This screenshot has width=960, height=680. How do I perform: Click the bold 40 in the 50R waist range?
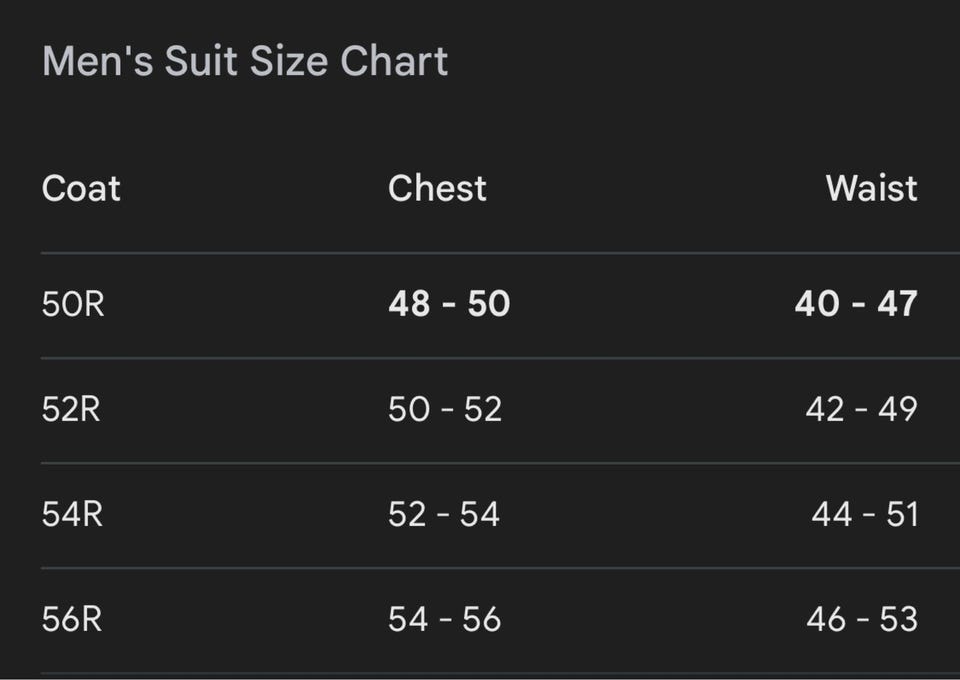[817, 304]
